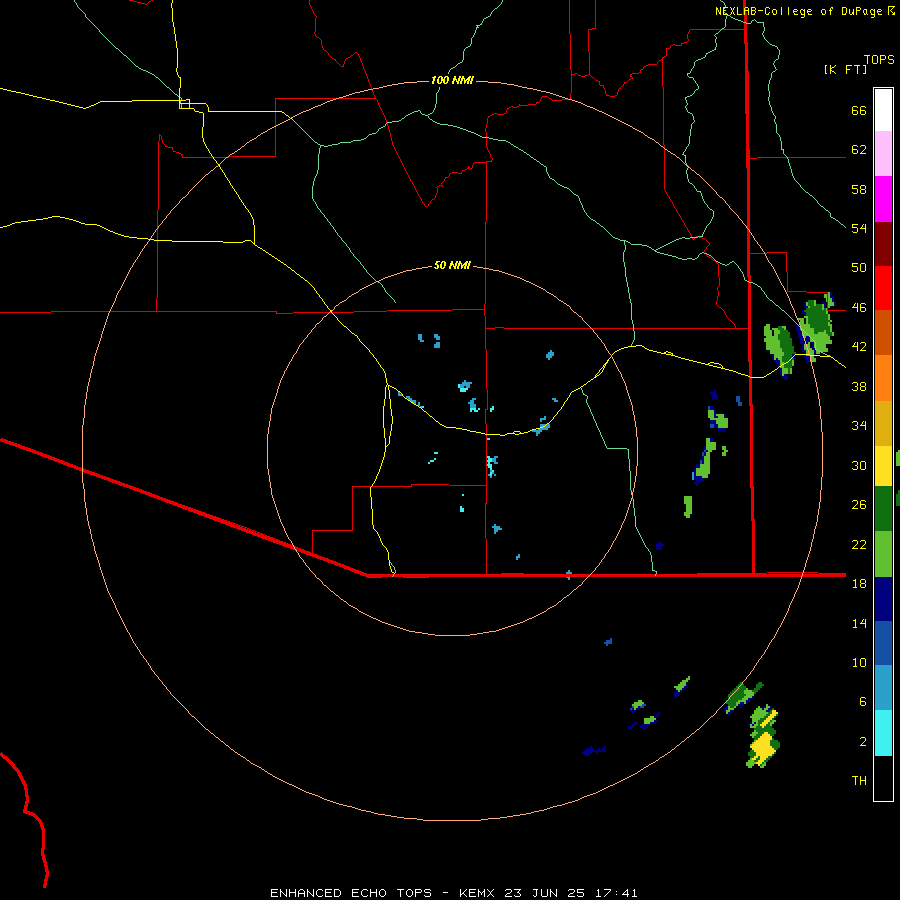
Task: Click the light pink legend swatch
Action: tap(883, 154)
